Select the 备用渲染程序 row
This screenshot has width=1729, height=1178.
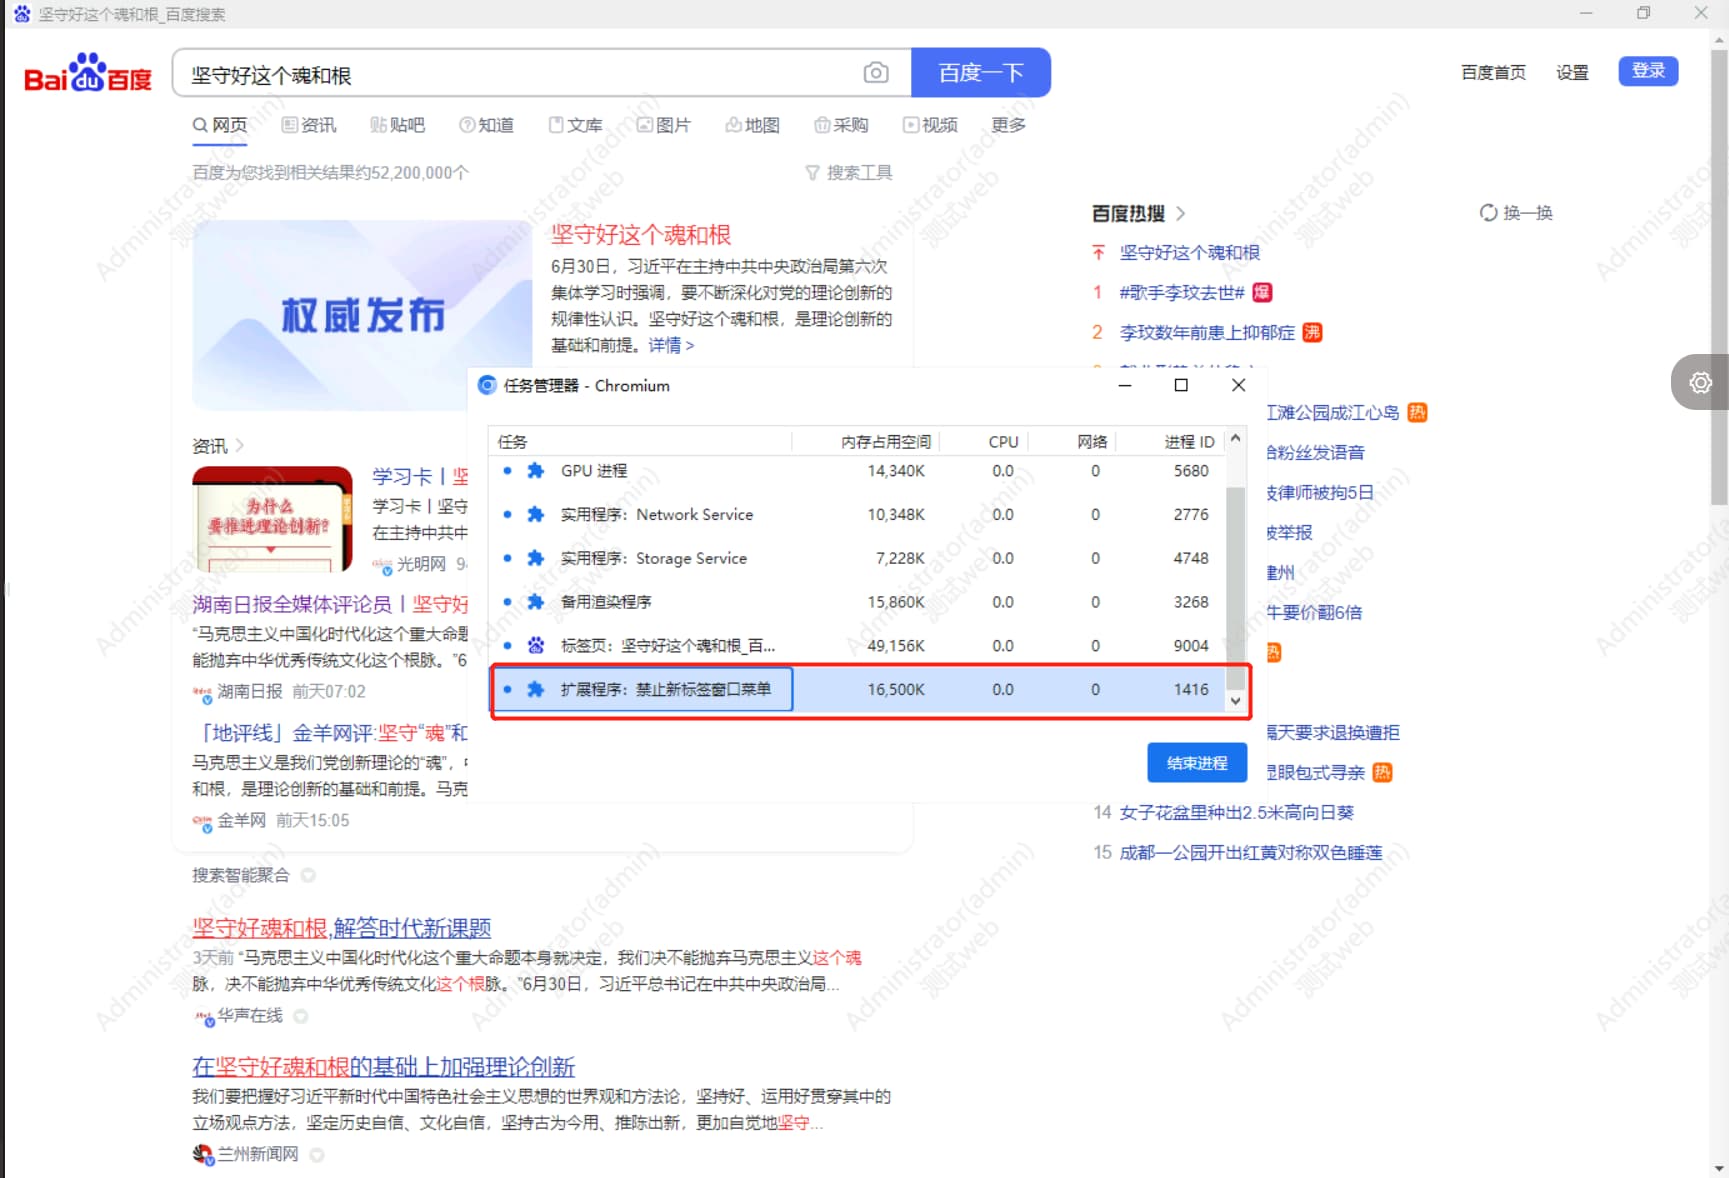(x=857, y=602)
